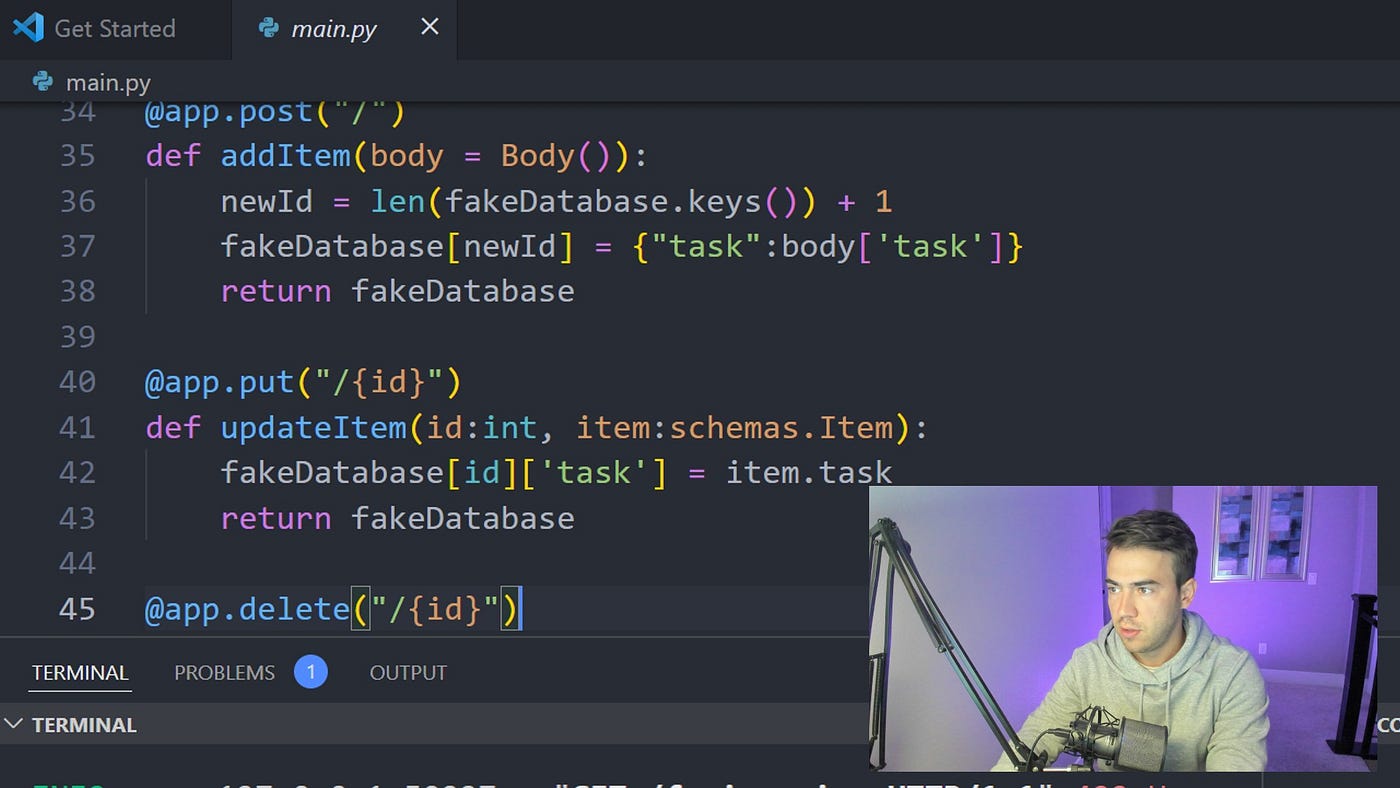The width and height of the screenshot is (1400, 788).
Task: Close the main.py editor tab
Action: point(430,27)
